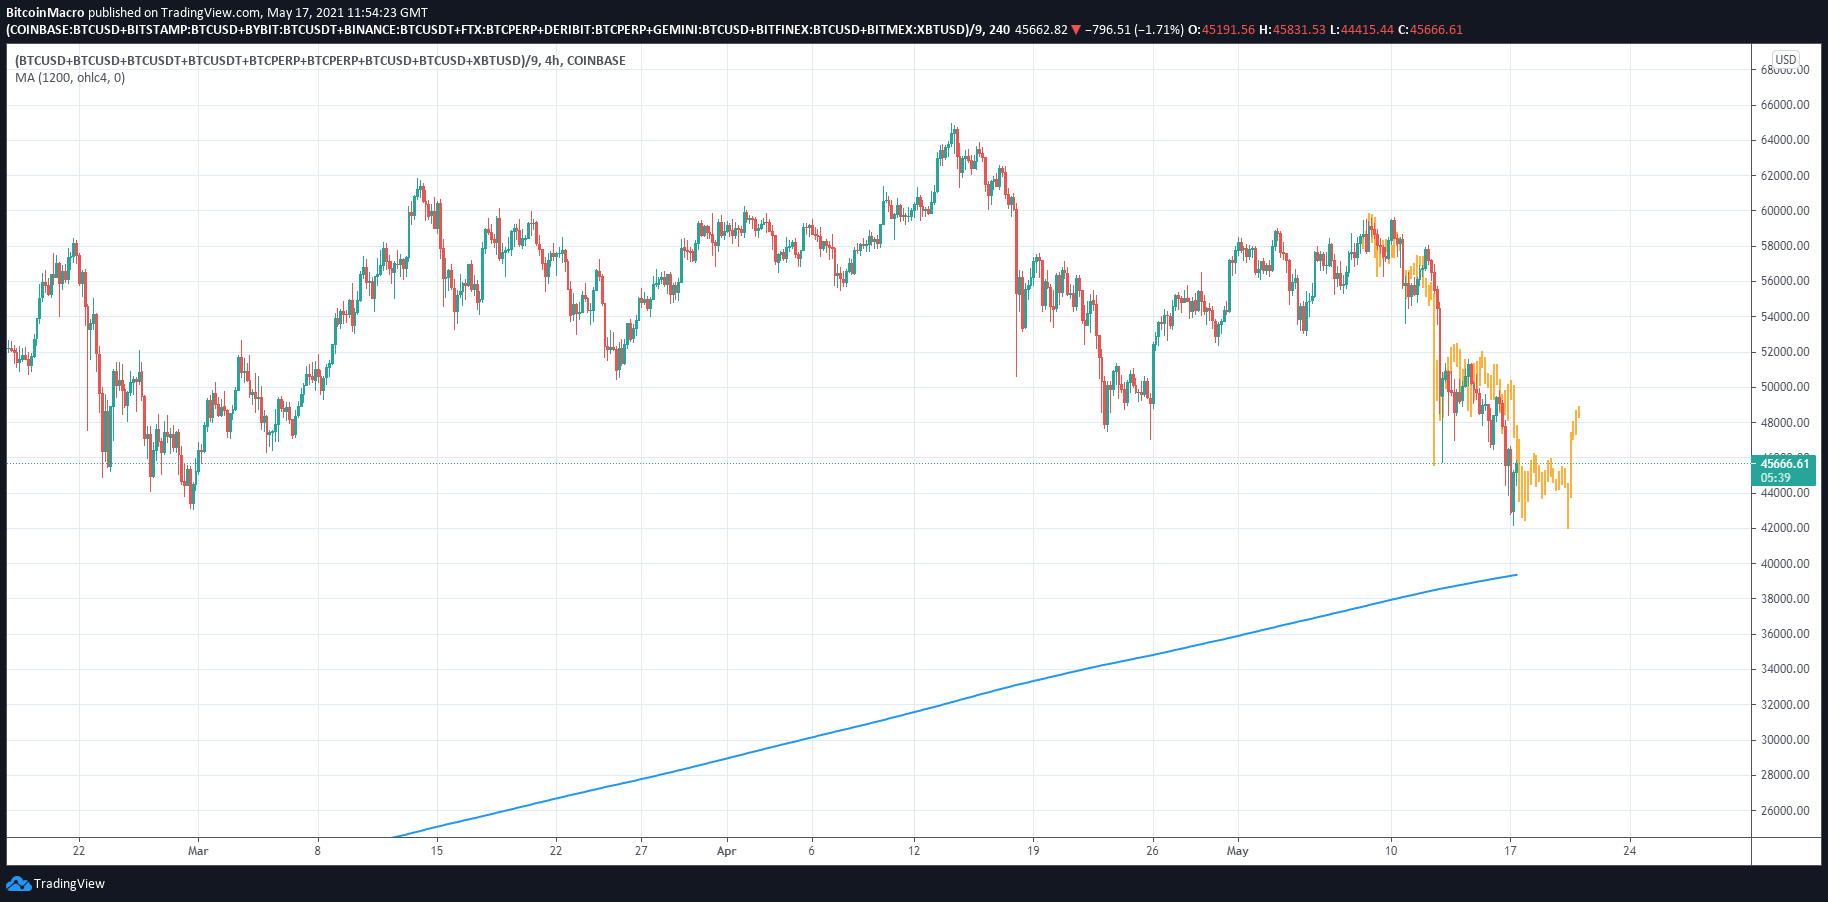Click the 8 date label on time axis
Screen dimensions: 1828x902
[318, 851]
